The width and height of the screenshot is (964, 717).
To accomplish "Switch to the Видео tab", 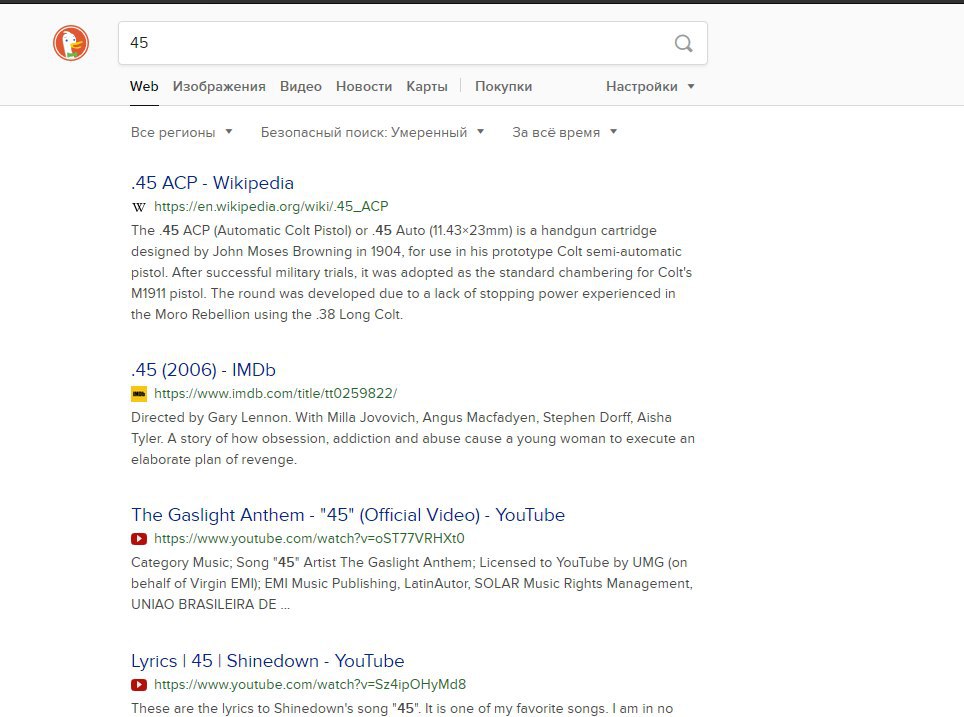I will pos(301,87).
